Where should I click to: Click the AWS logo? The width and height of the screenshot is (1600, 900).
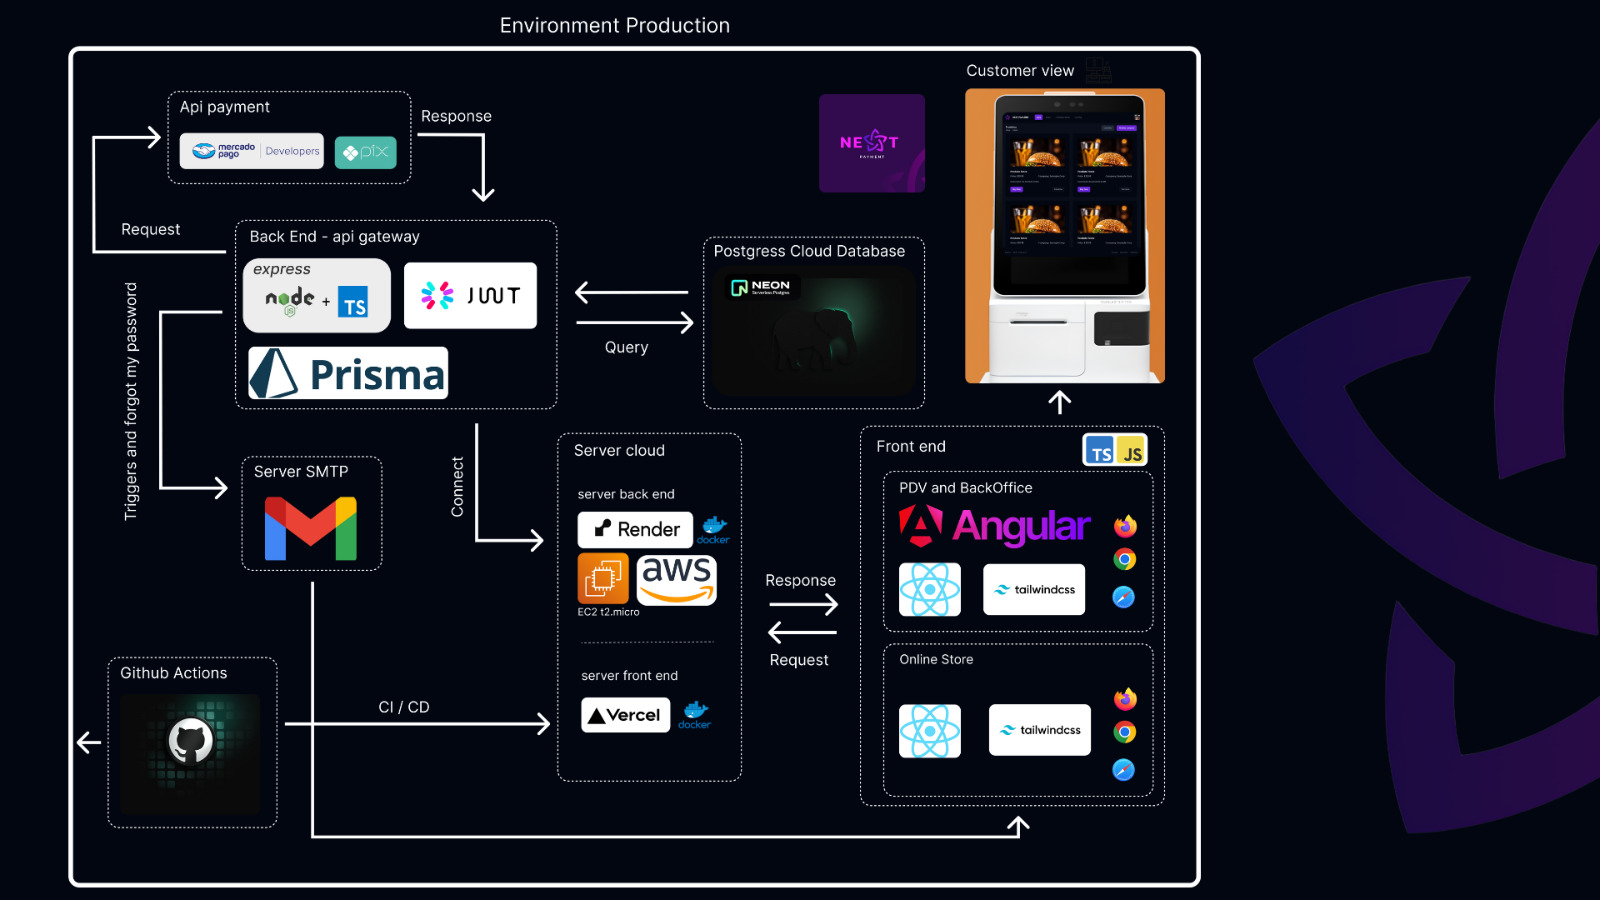[677, 580]
